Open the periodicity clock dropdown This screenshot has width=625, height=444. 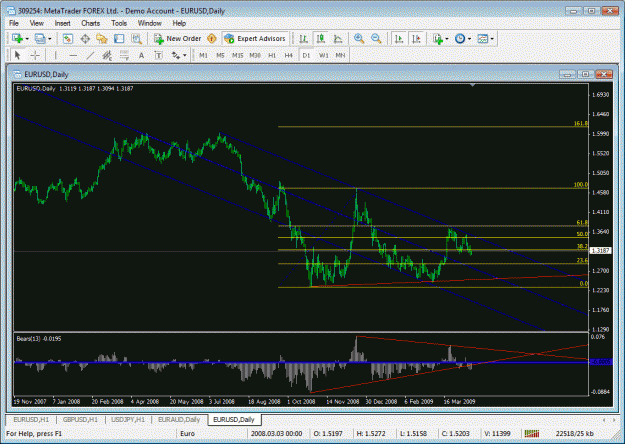point(463,39)
